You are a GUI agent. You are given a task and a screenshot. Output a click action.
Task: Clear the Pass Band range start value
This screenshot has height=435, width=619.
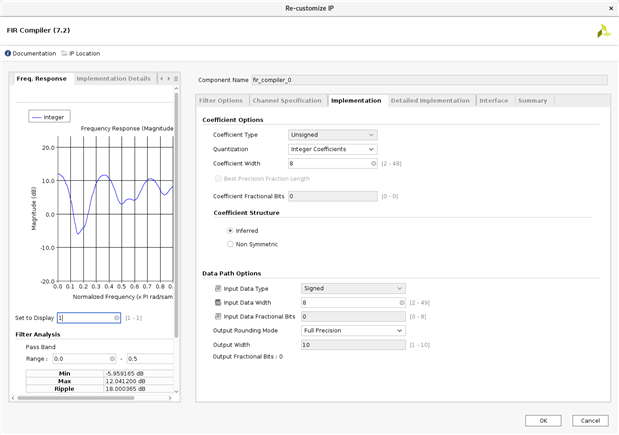(112, 358)
